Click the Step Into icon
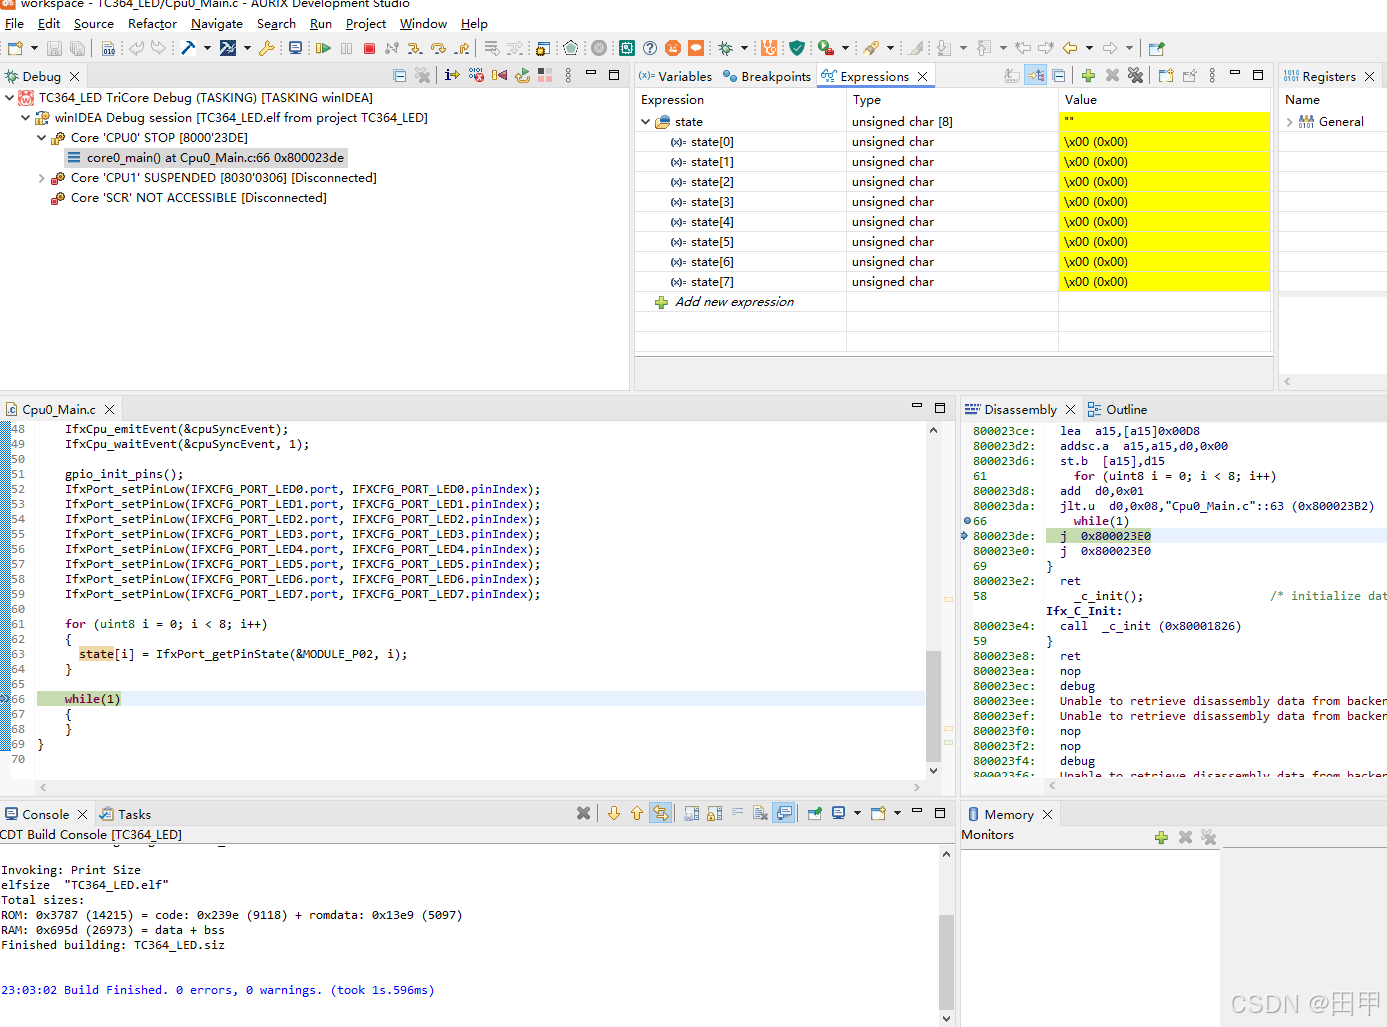 pyautogui.click(x=414, y=48)
